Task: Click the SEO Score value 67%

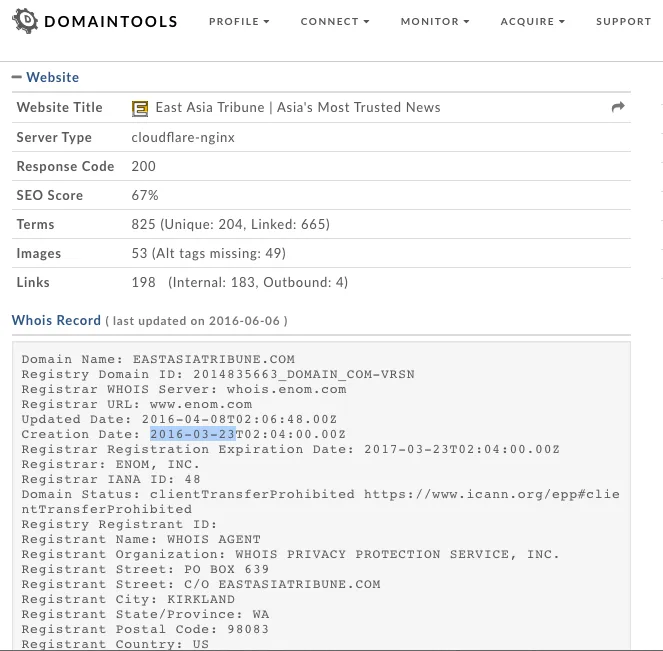Action: [145, 195]
